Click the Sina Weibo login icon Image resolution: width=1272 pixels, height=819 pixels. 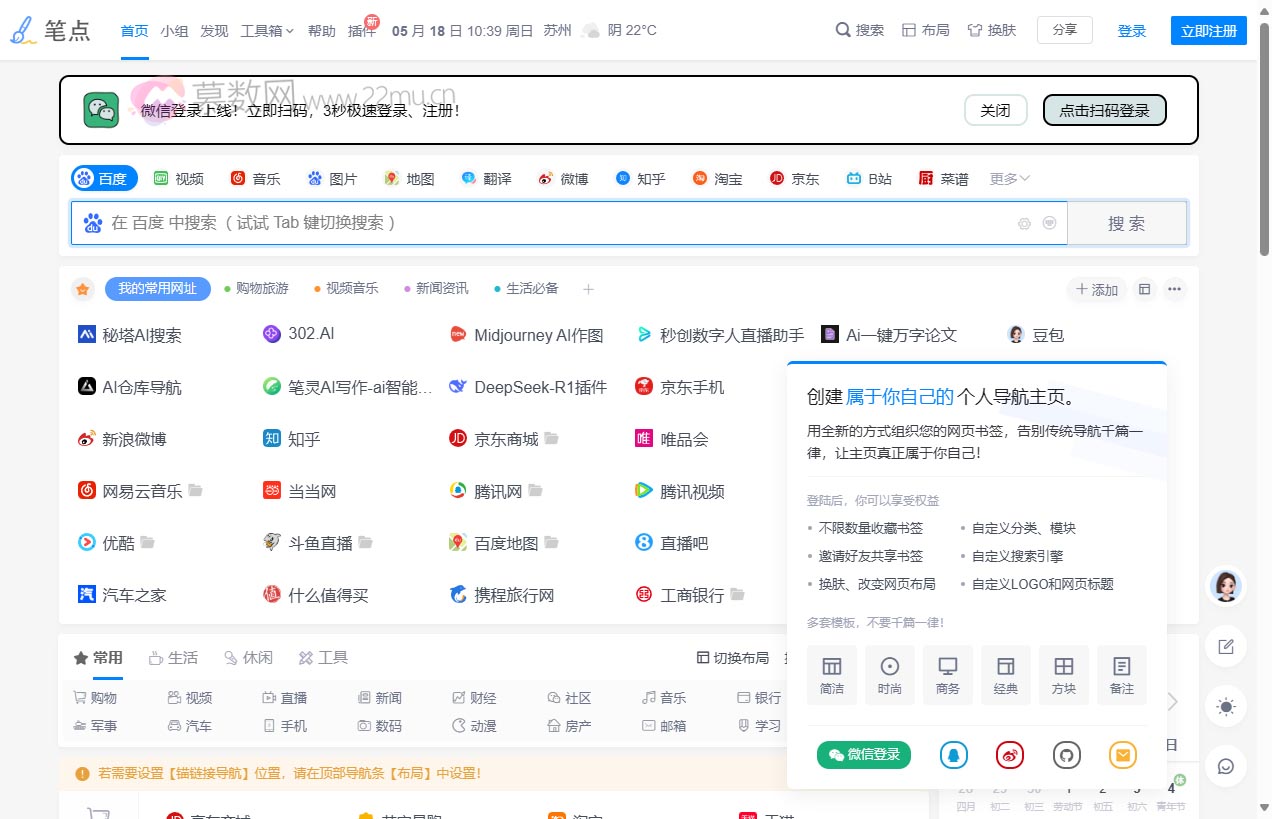click(1009, 755)
